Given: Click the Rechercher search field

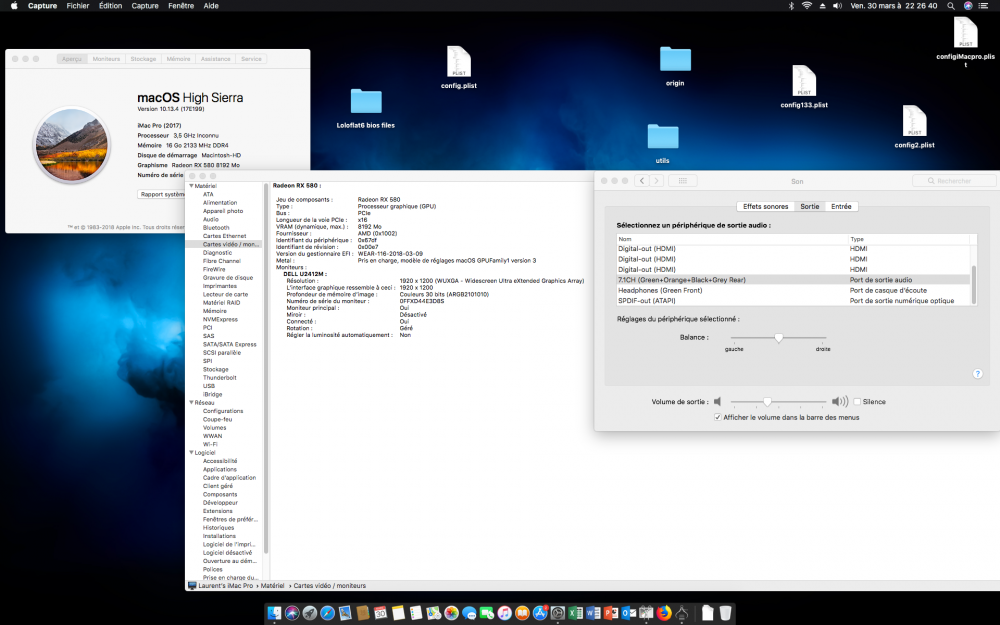Looking at the screenshot, I should click(x=953, y=181).
